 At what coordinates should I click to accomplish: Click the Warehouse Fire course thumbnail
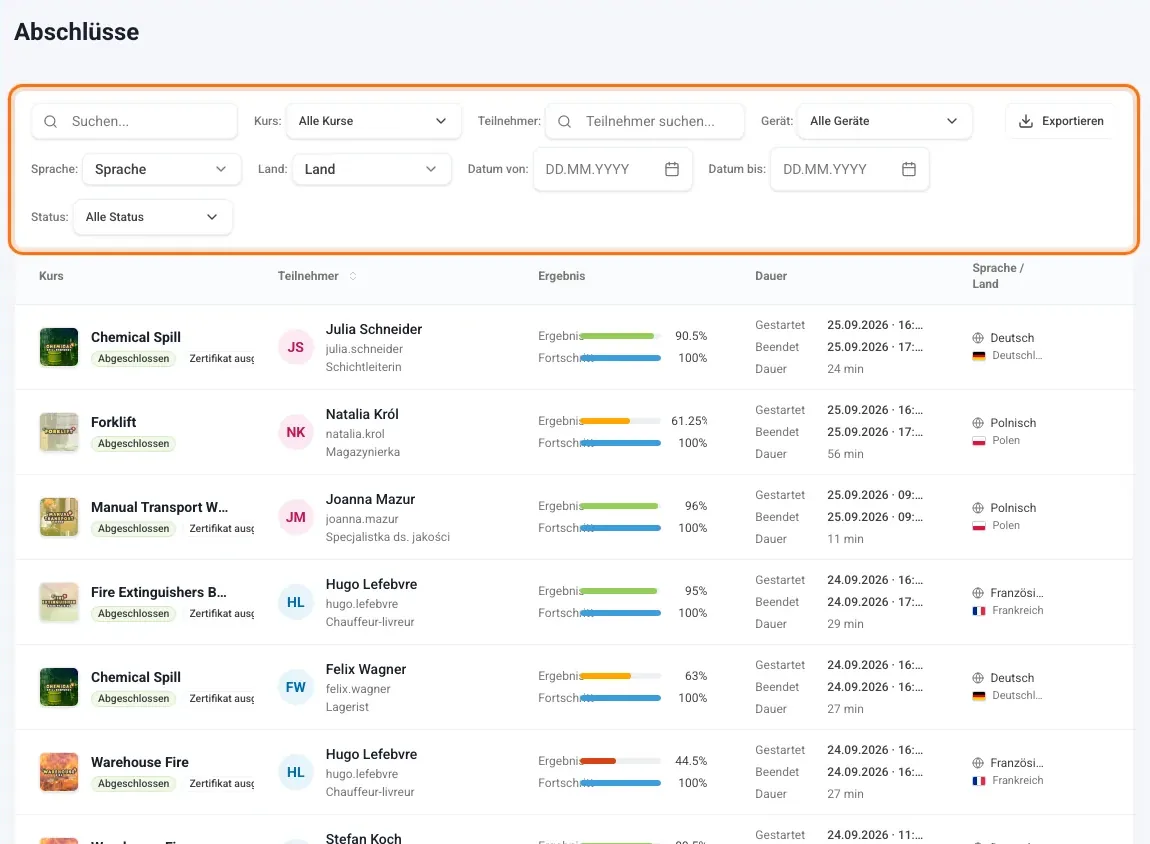59,773
